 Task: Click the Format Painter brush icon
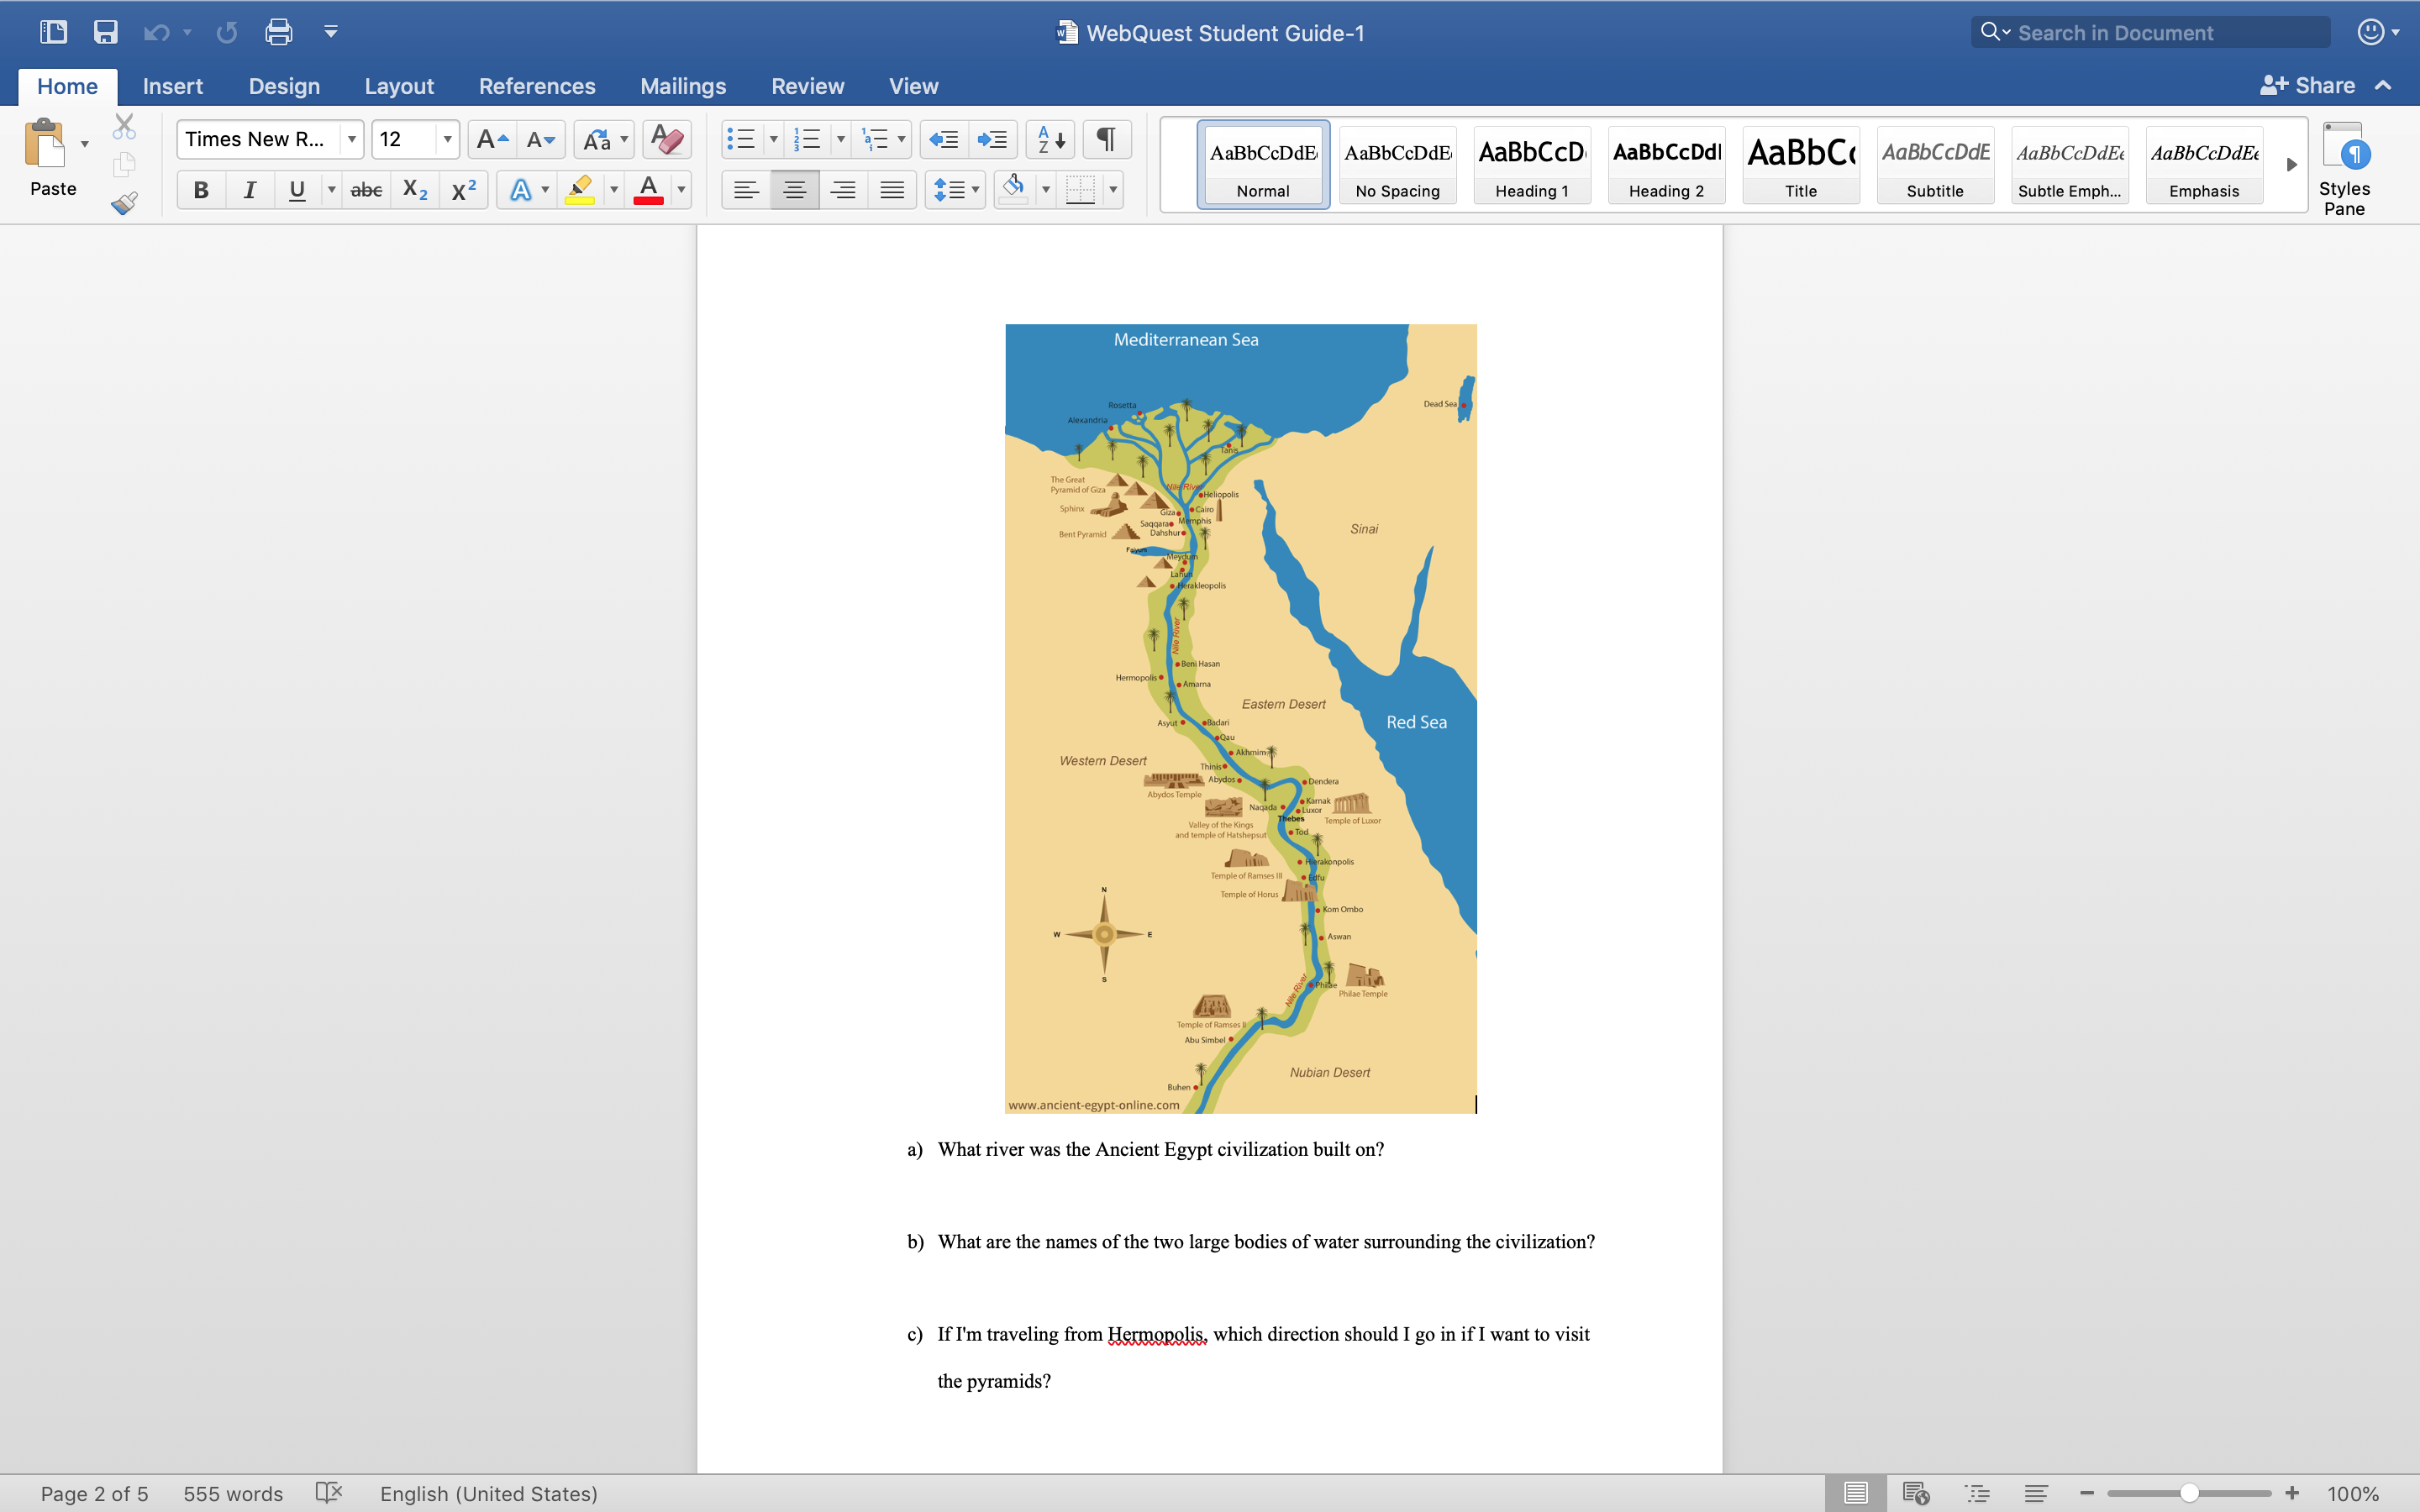tap(124, 203)
